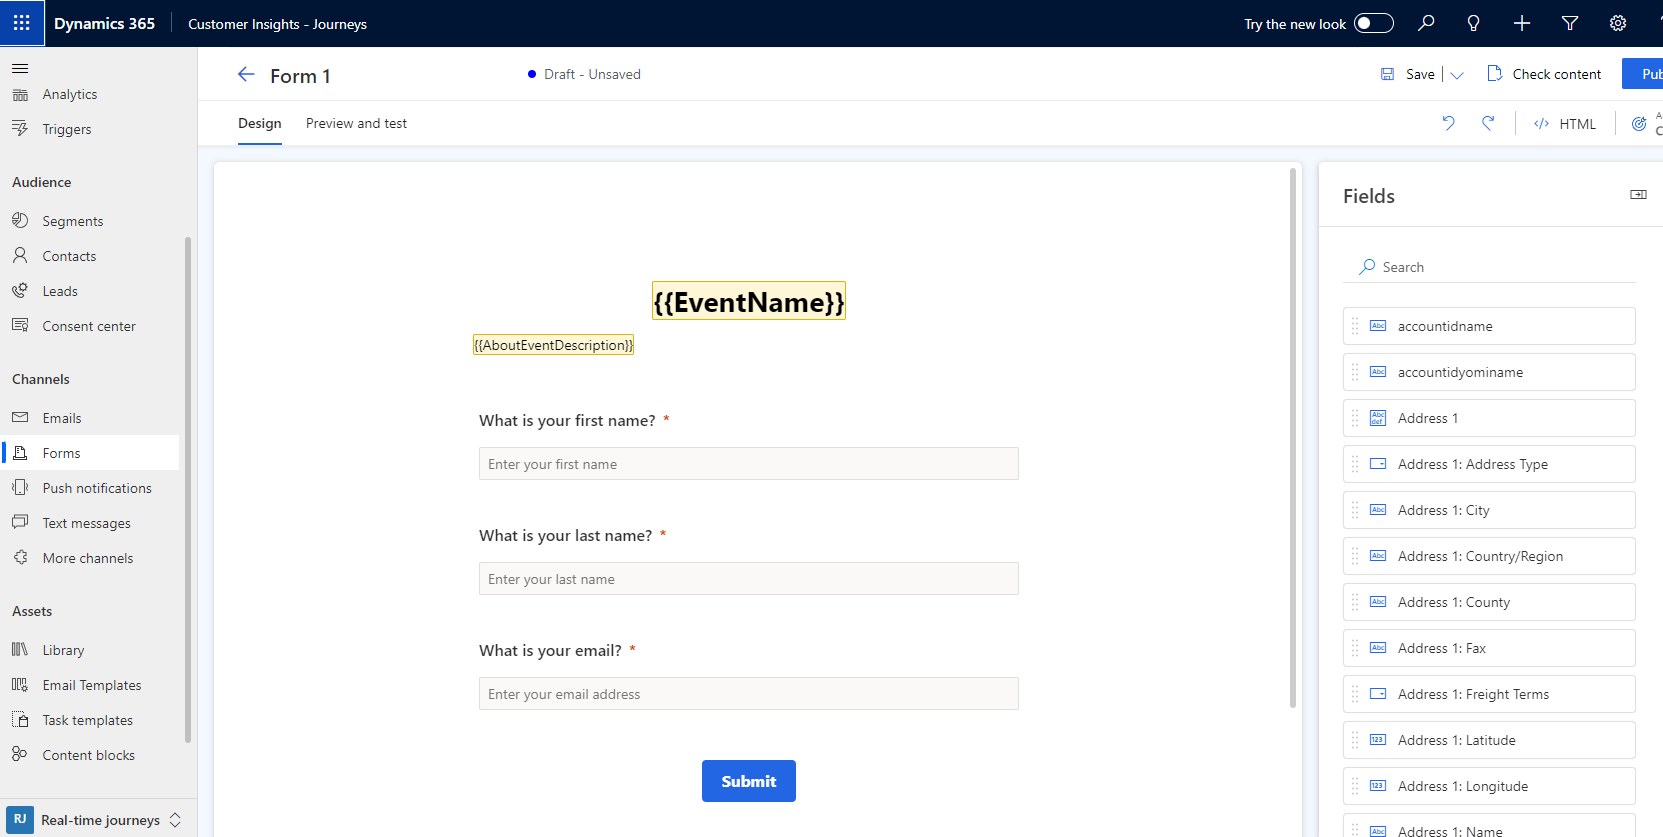The image size is (1663, 837).
Task: Undo the last change in designer
Action: click(1448, 123)
